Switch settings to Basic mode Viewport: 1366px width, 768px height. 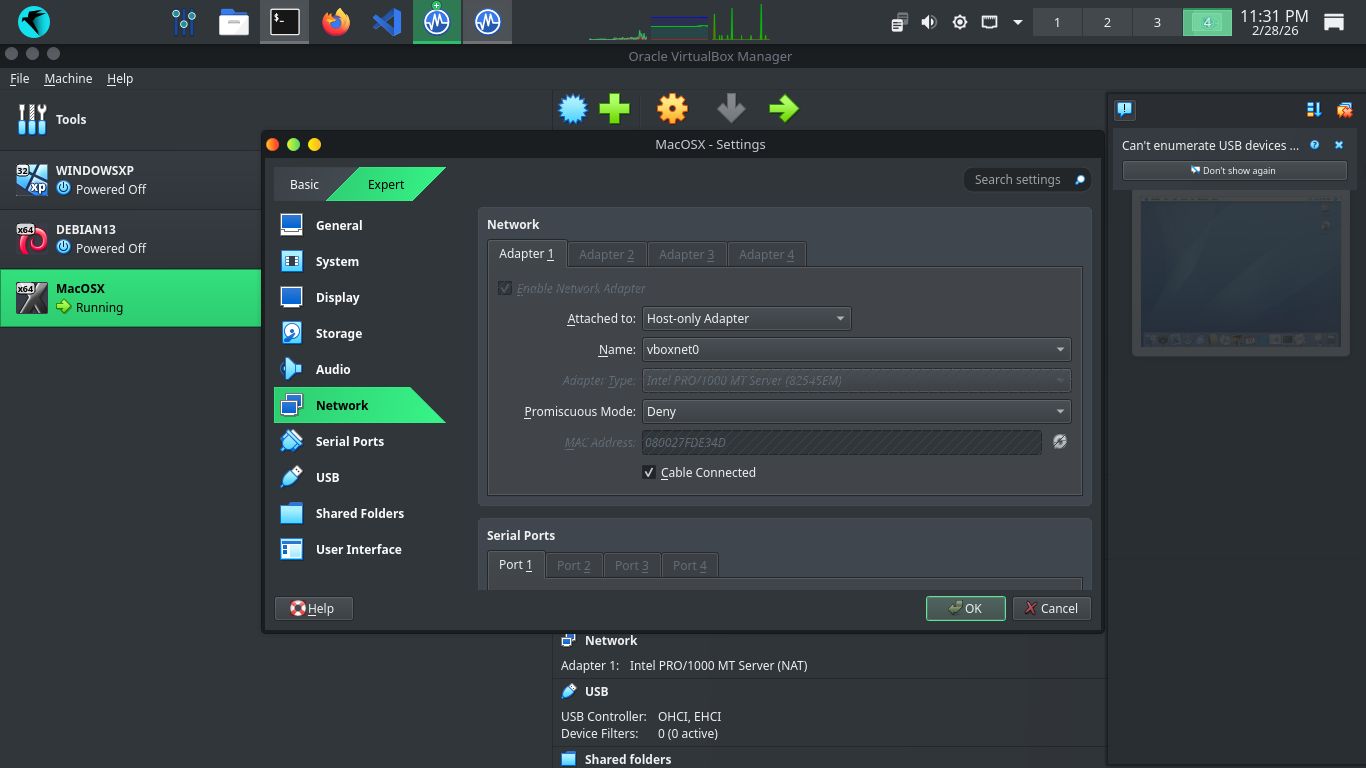coord(304,184)
